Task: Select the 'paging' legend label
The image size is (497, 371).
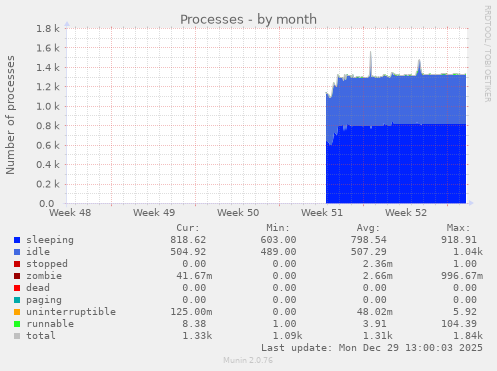Action: click(44, 300)
